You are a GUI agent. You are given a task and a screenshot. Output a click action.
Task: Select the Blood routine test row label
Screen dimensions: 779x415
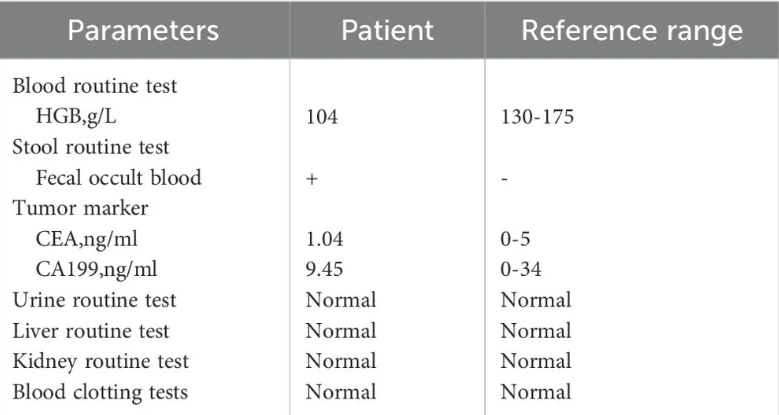click(x=94, y=86)
